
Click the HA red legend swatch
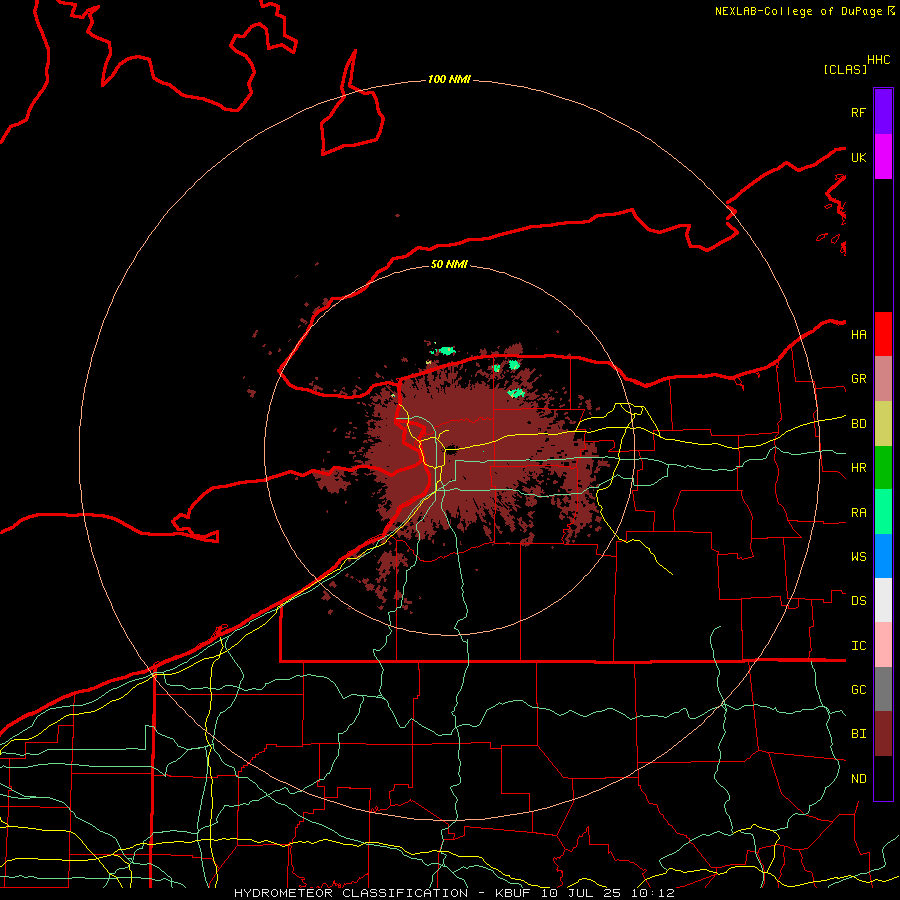[883, 334]
